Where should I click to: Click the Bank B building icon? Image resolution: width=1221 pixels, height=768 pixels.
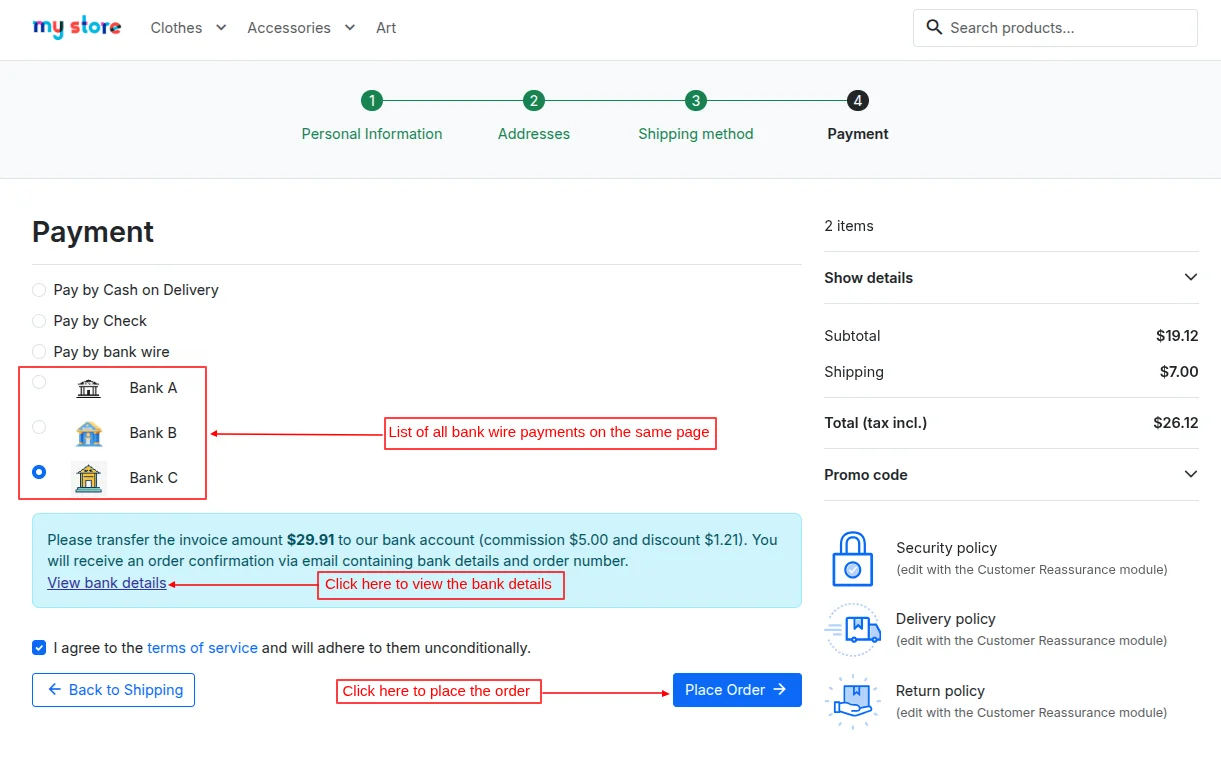pyautogui.click(x=89, y=433)
